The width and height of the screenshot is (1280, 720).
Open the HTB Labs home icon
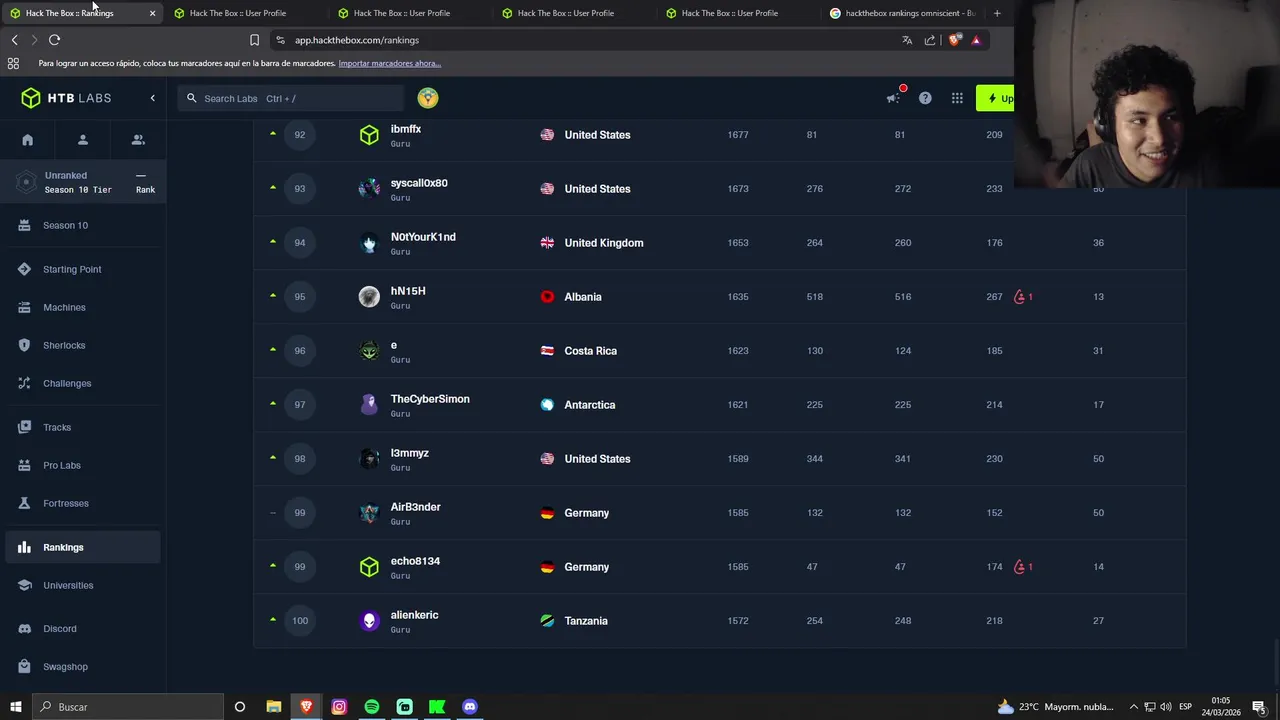click(x=28, y=140)
